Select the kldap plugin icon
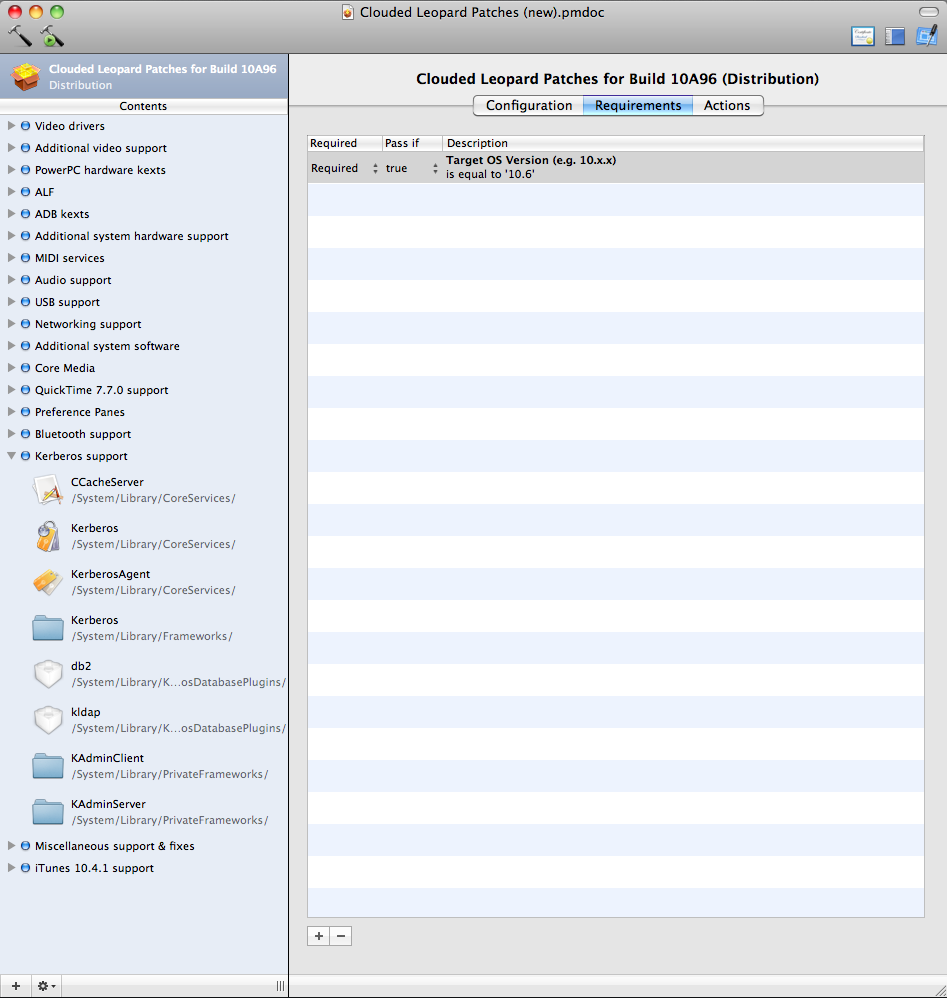Image resolution: width=947 pixels, height=998 pixels. tap(48, 720)
